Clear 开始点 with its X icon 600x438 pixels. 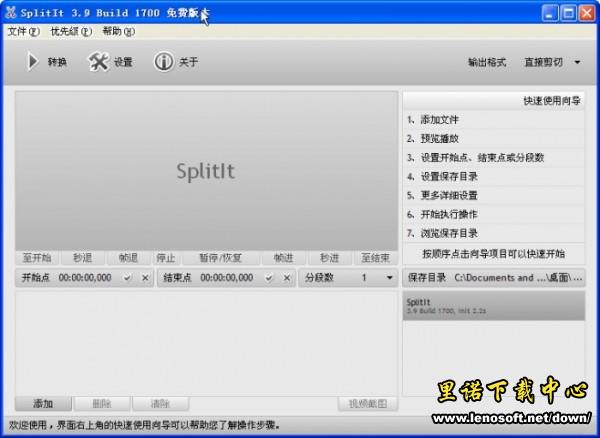(x=145, y=278)
